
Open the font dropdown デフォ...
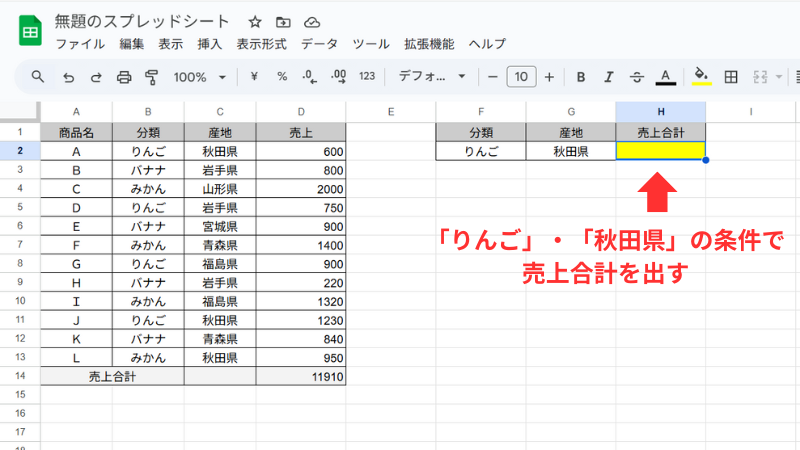[432, 77]
